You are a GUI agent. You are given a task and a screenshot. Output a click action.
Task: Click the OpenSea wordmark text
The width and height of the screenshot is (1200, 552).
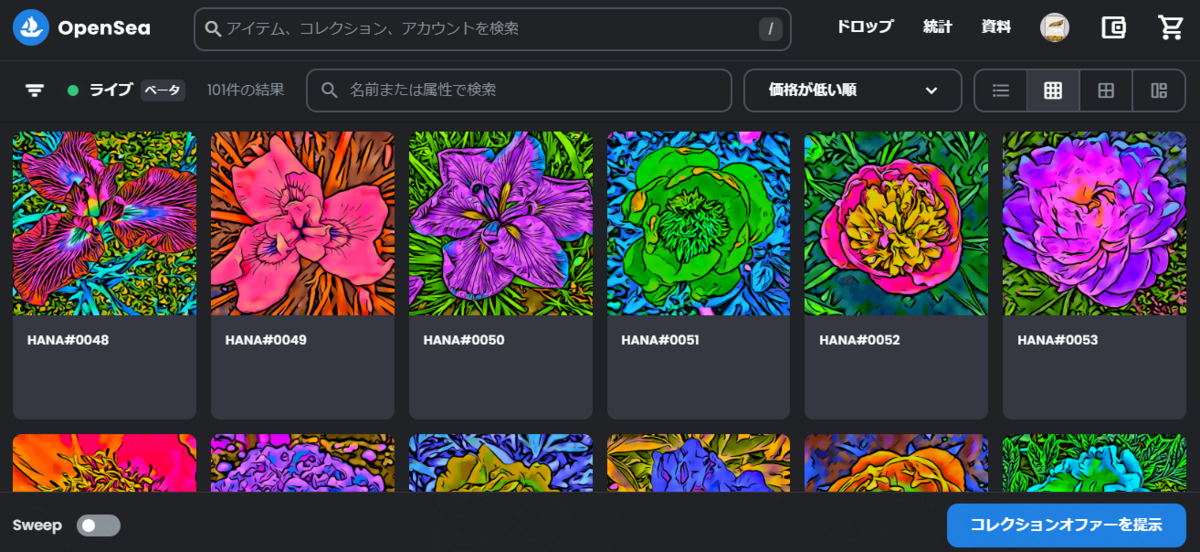coord(104,28)
